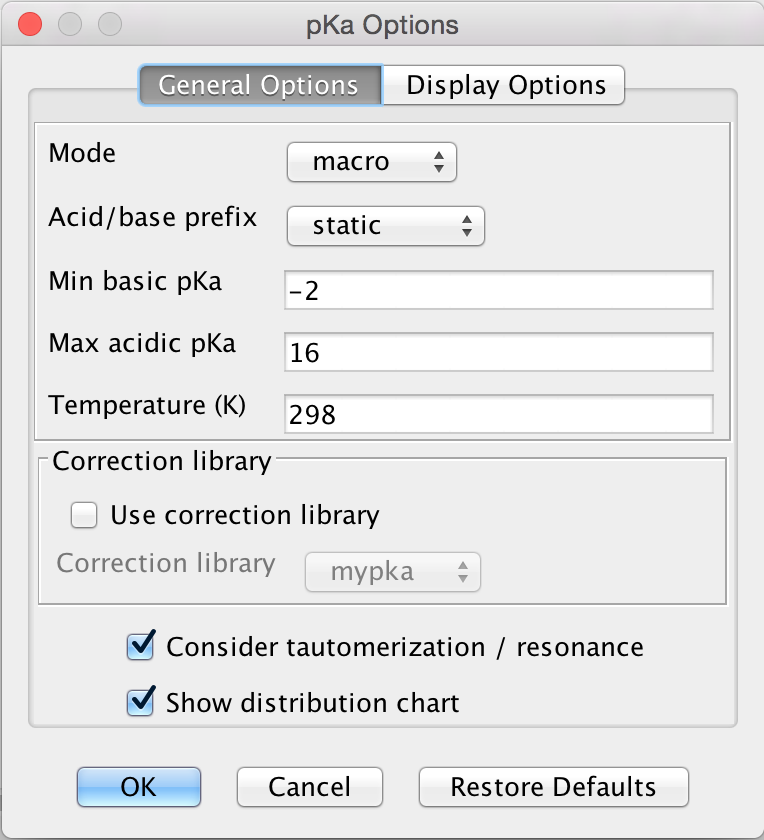
Task: Select the Temperature (K) input field
Action: pos(498,414)
